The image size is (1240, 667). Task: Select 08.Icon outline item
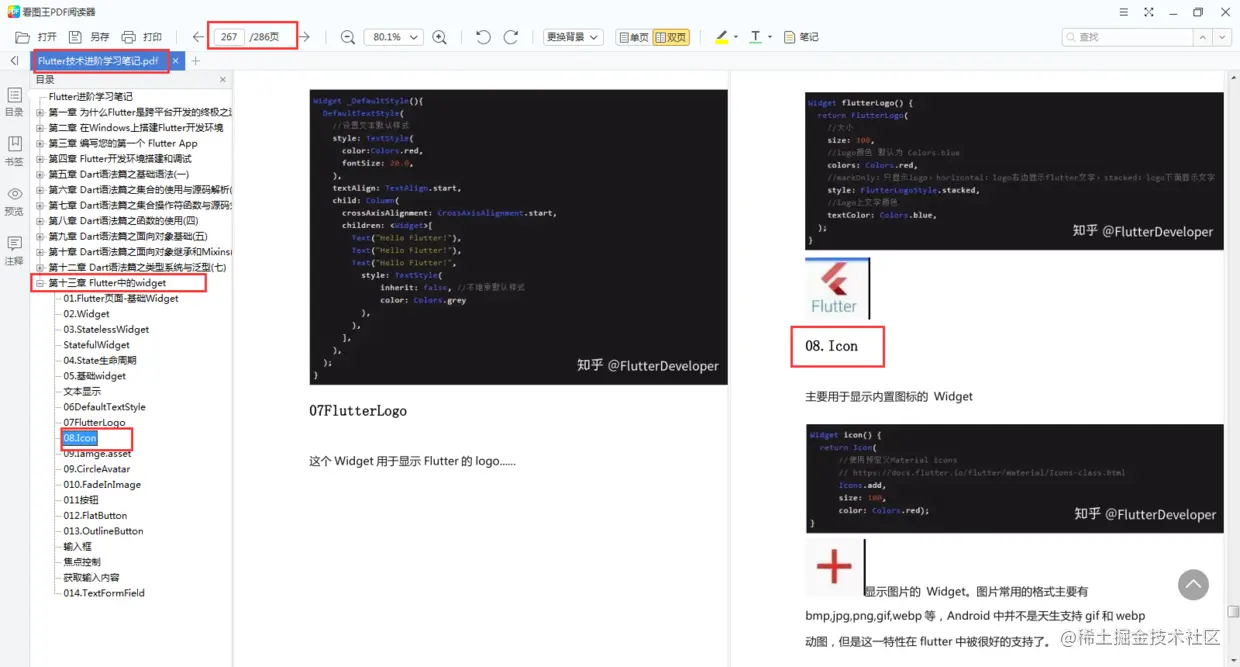point(80,438)
